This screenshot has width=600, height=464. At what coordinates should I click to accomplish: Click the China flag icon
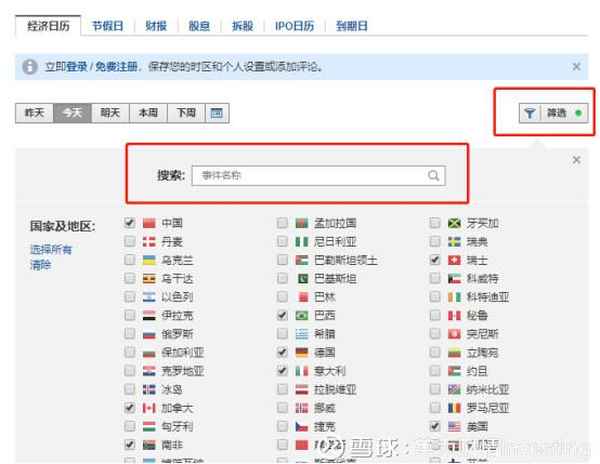click(149, 223)
